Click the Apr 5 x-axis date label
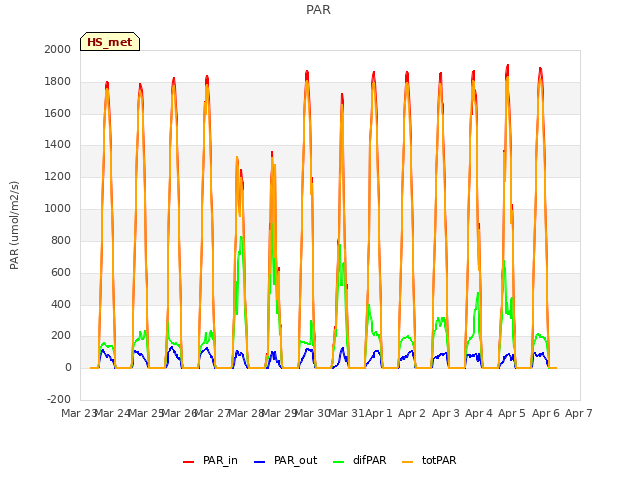Screen dimensions: 640x480 [x=512, y=413]
